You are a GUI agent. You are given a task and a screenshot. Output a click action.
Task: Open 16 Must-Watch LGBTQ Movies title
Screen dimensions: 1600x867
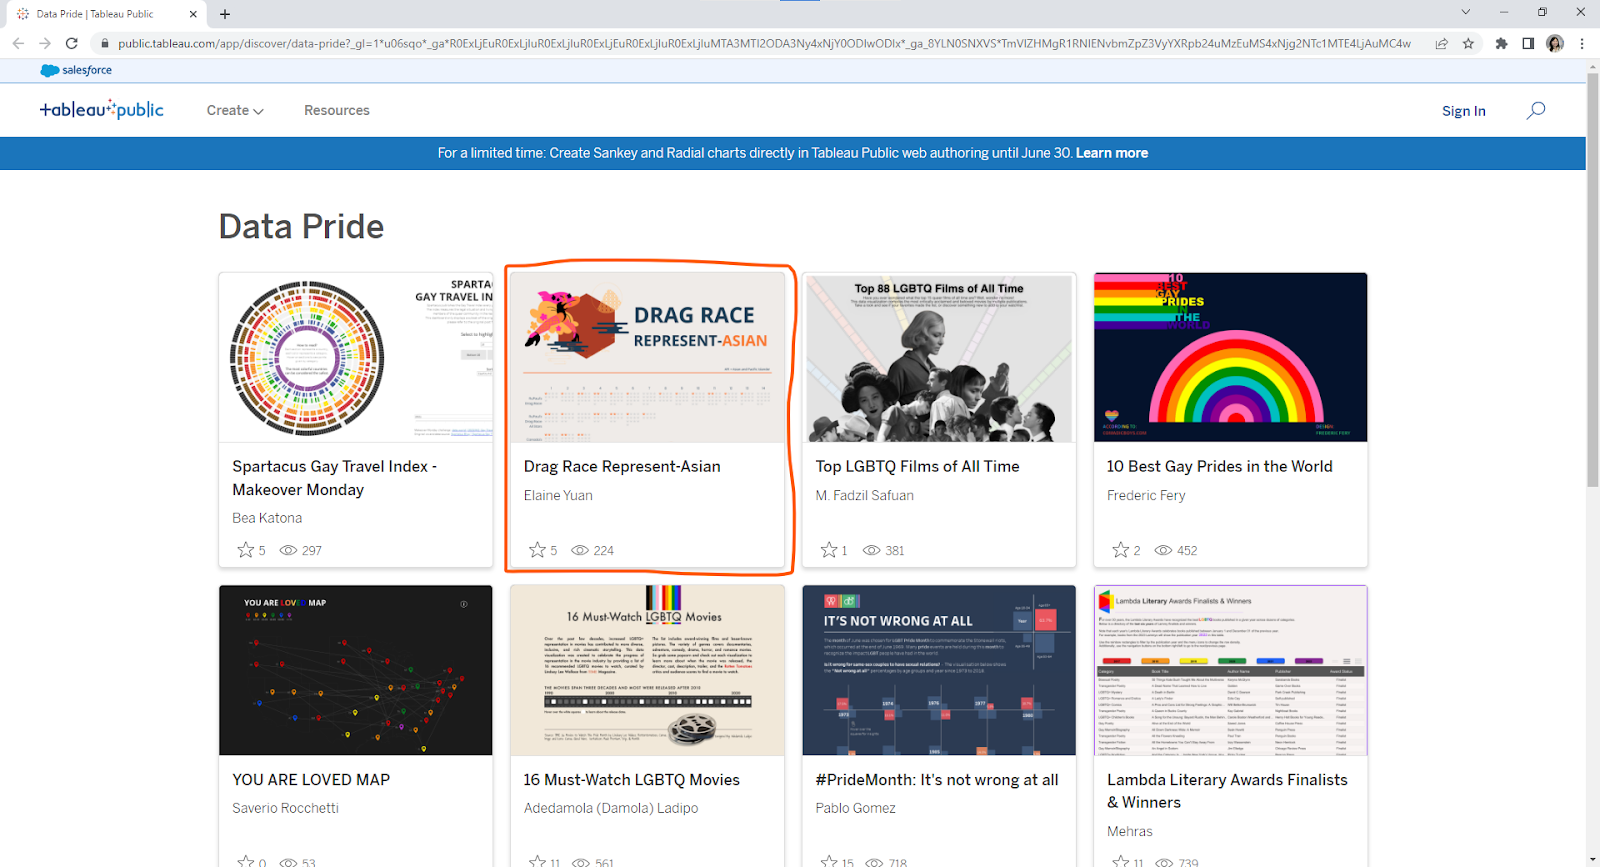tap(631, 779)
